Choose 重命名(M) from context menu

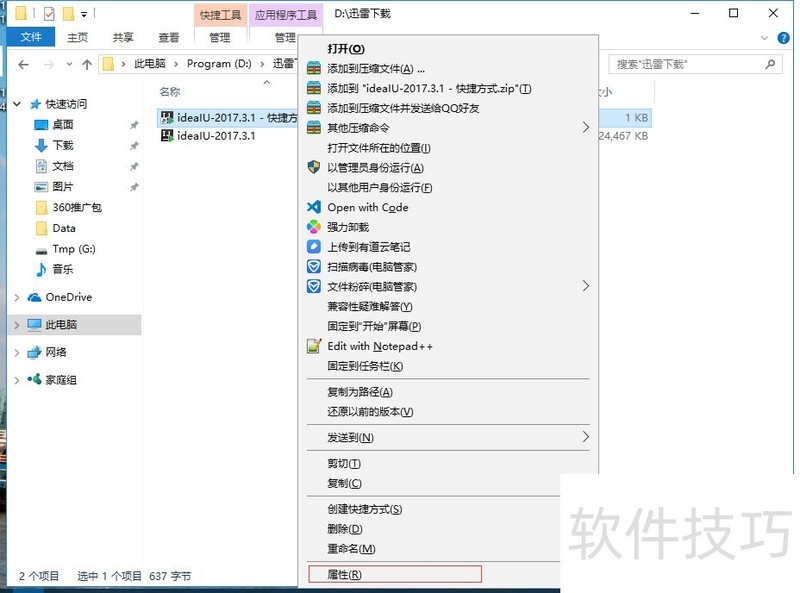tap(351, 549)
